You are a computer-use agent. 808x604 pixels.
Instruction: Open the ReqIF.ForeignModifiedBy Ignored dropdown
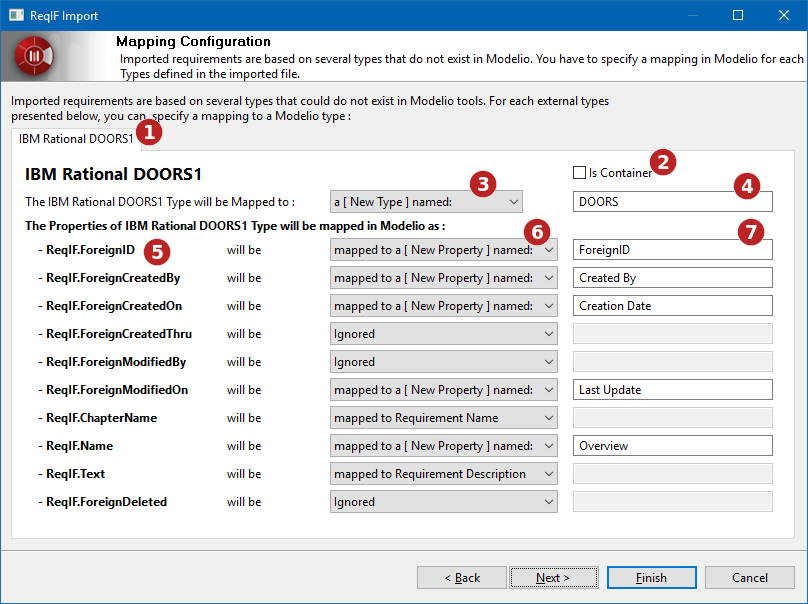(444, 362)
